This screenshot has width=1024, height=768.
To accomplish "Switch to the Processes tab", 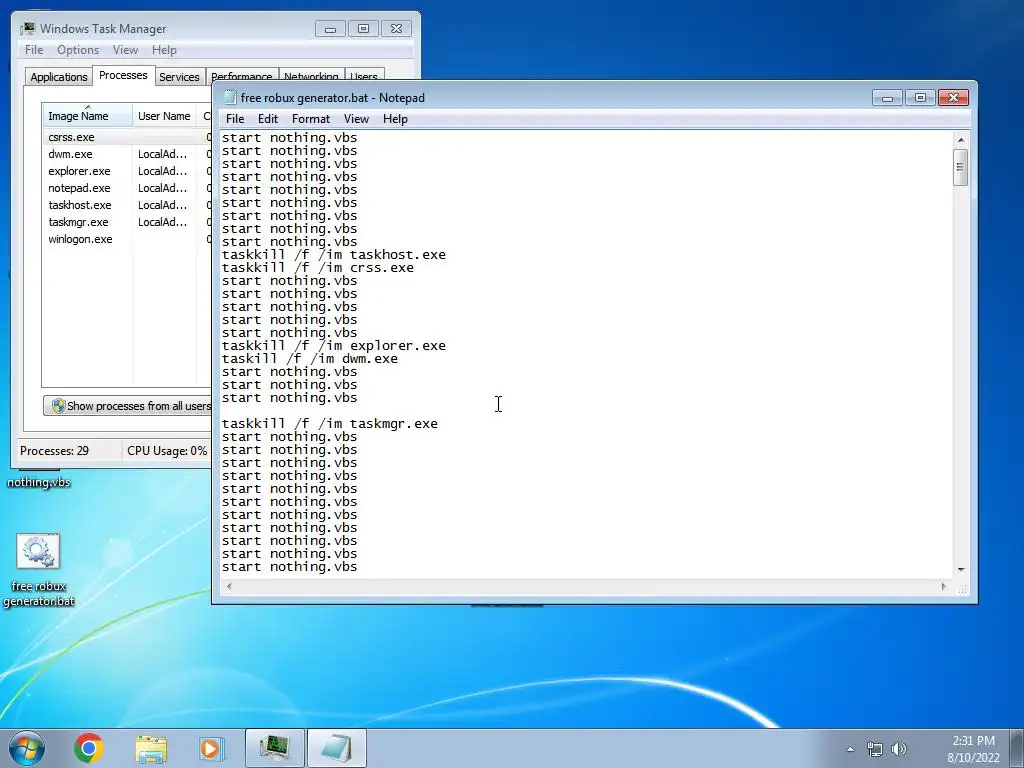I will [123, 75].
